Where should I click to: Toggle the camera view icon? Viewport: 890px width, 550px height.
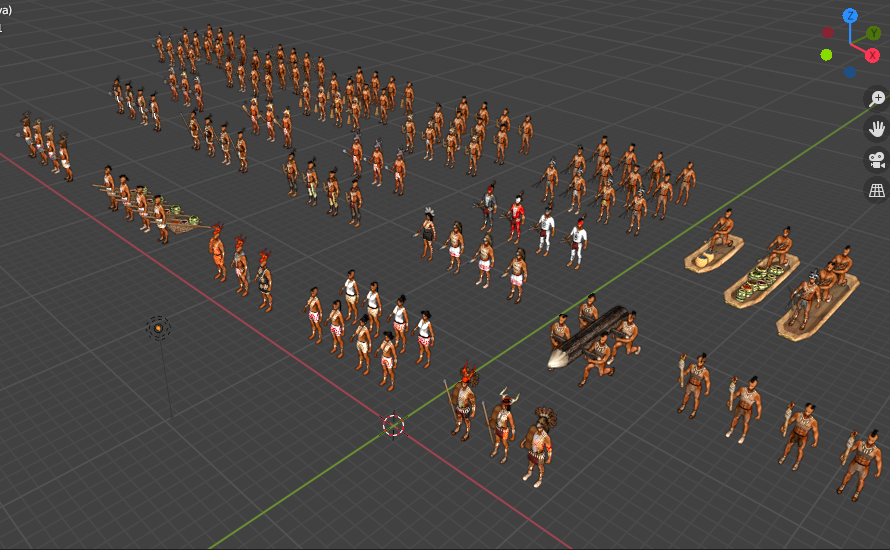pos(876,160)
